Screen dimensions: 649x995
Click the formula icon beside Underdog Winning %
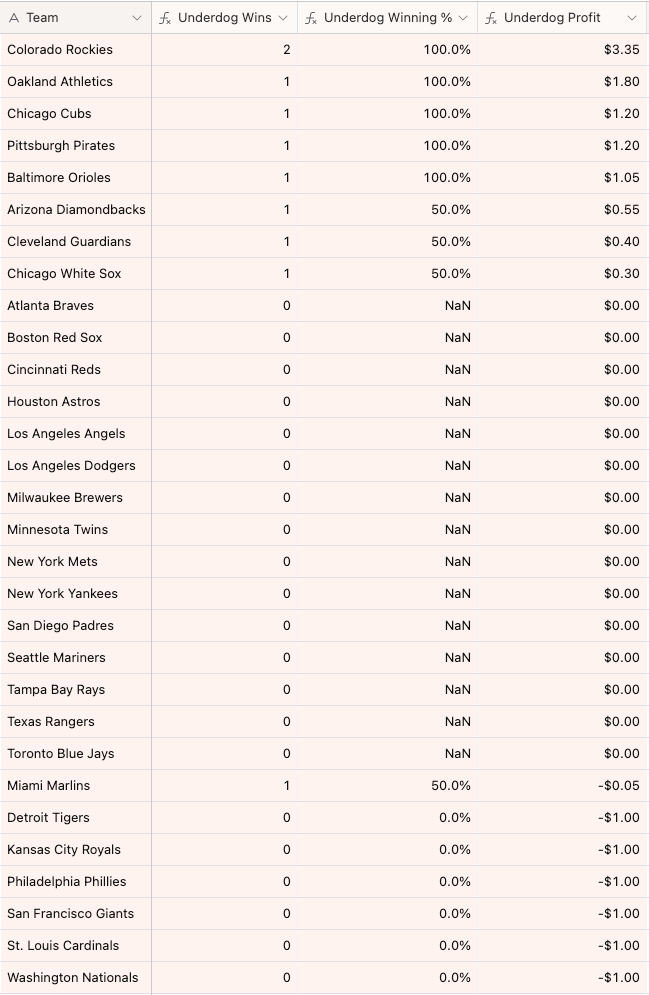tap(311, 18)
